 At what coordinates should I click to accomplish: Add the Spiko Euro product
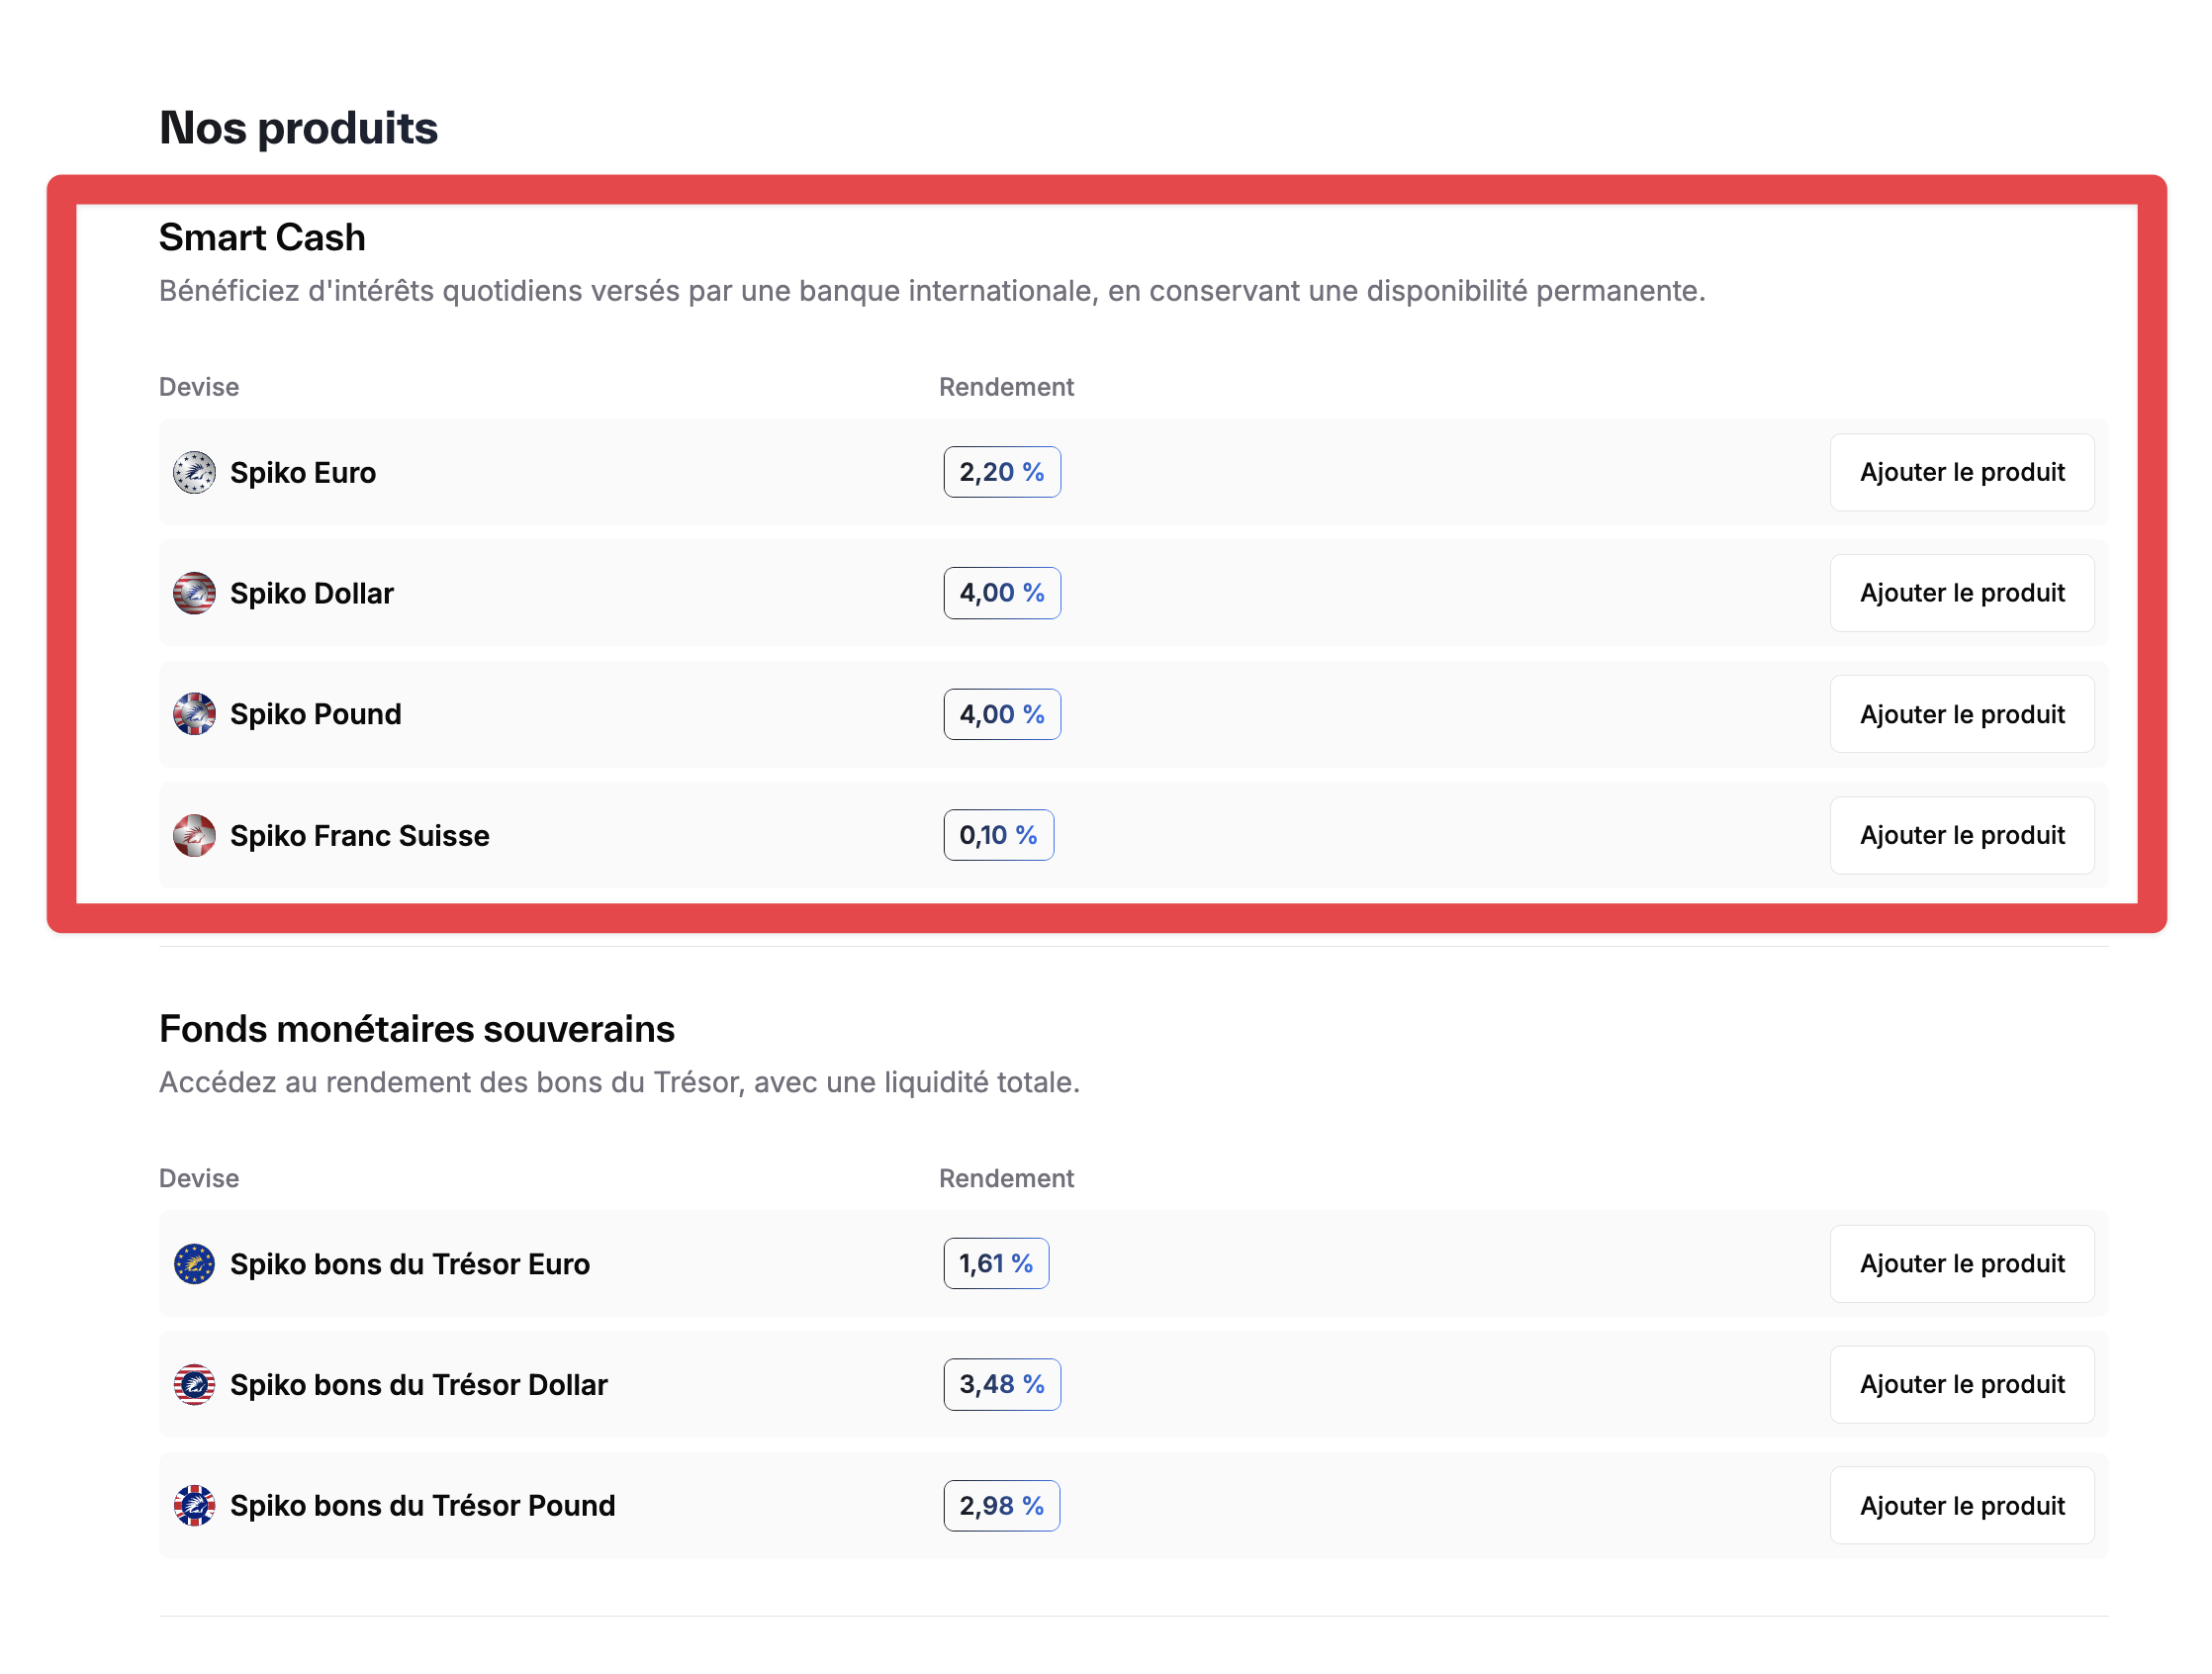coord(1961,472)
